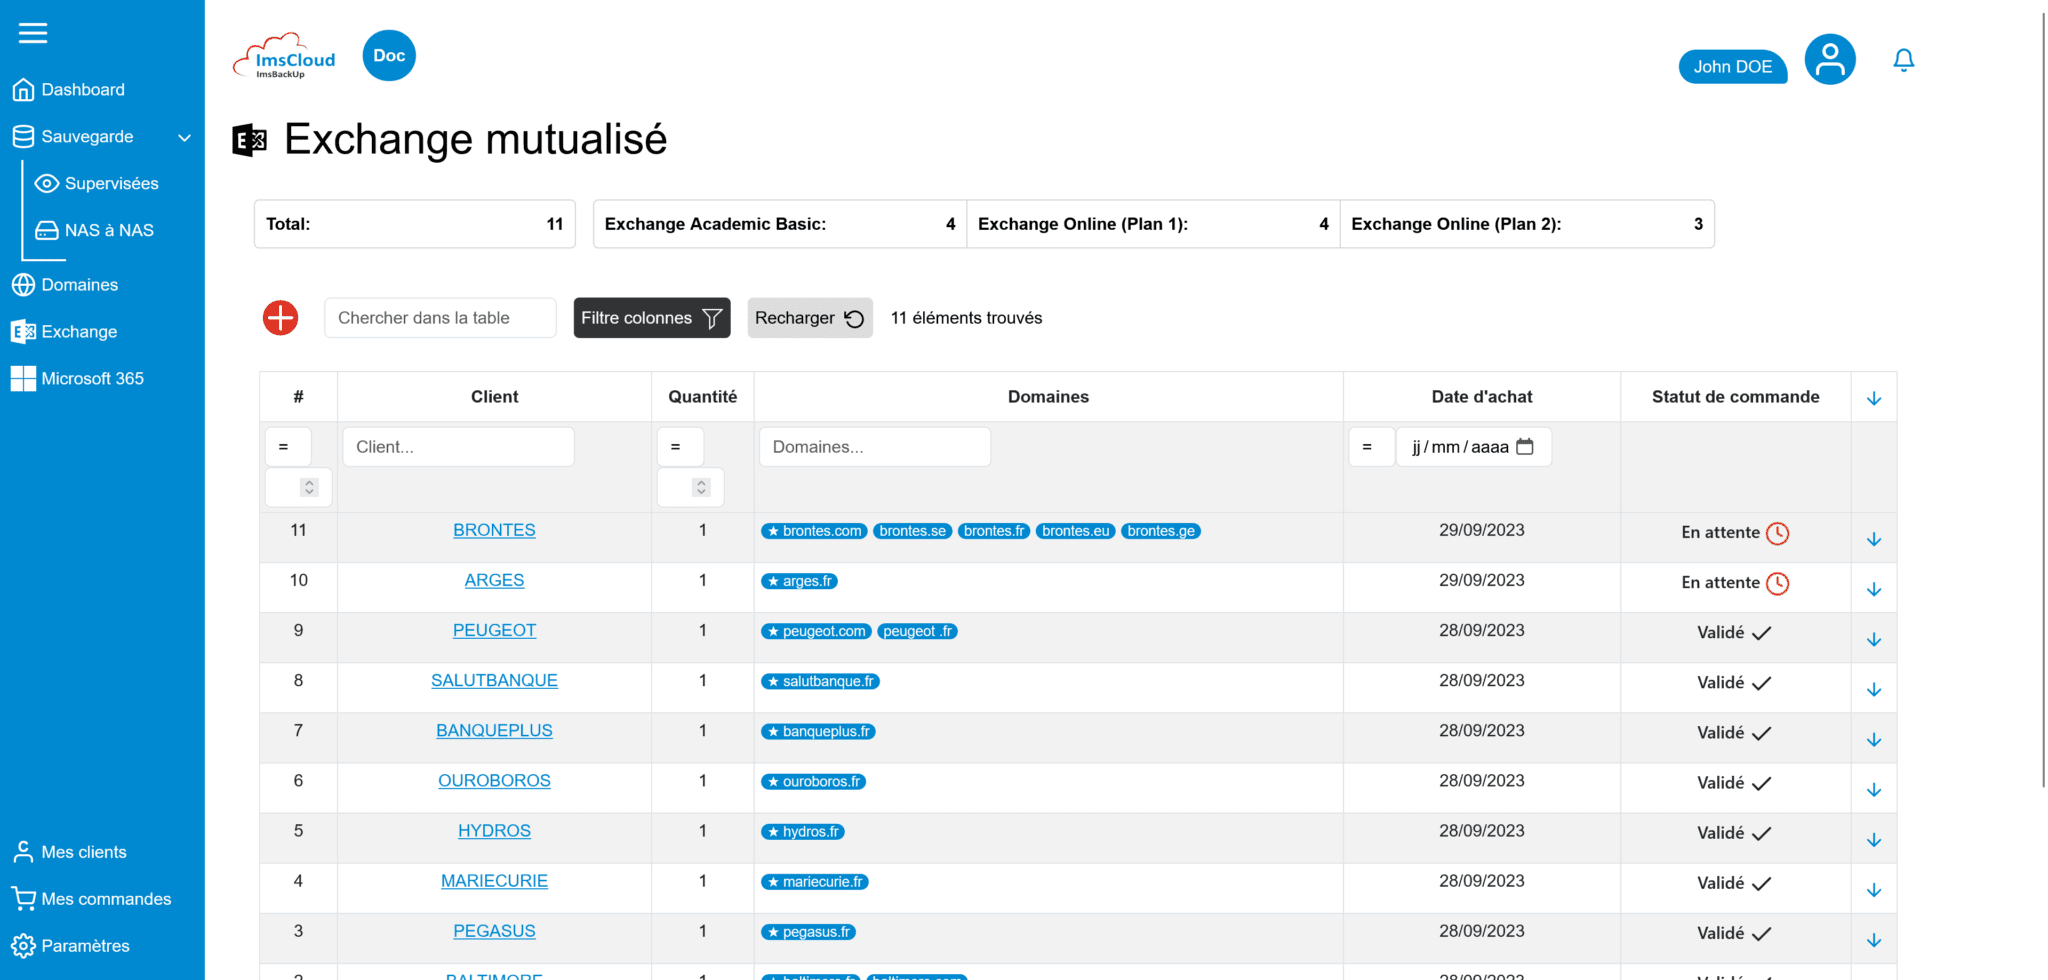Click pending clock icon for BRONTES
The height and width of the screenshot is (980, 2048).
(x=1777, y=533)
